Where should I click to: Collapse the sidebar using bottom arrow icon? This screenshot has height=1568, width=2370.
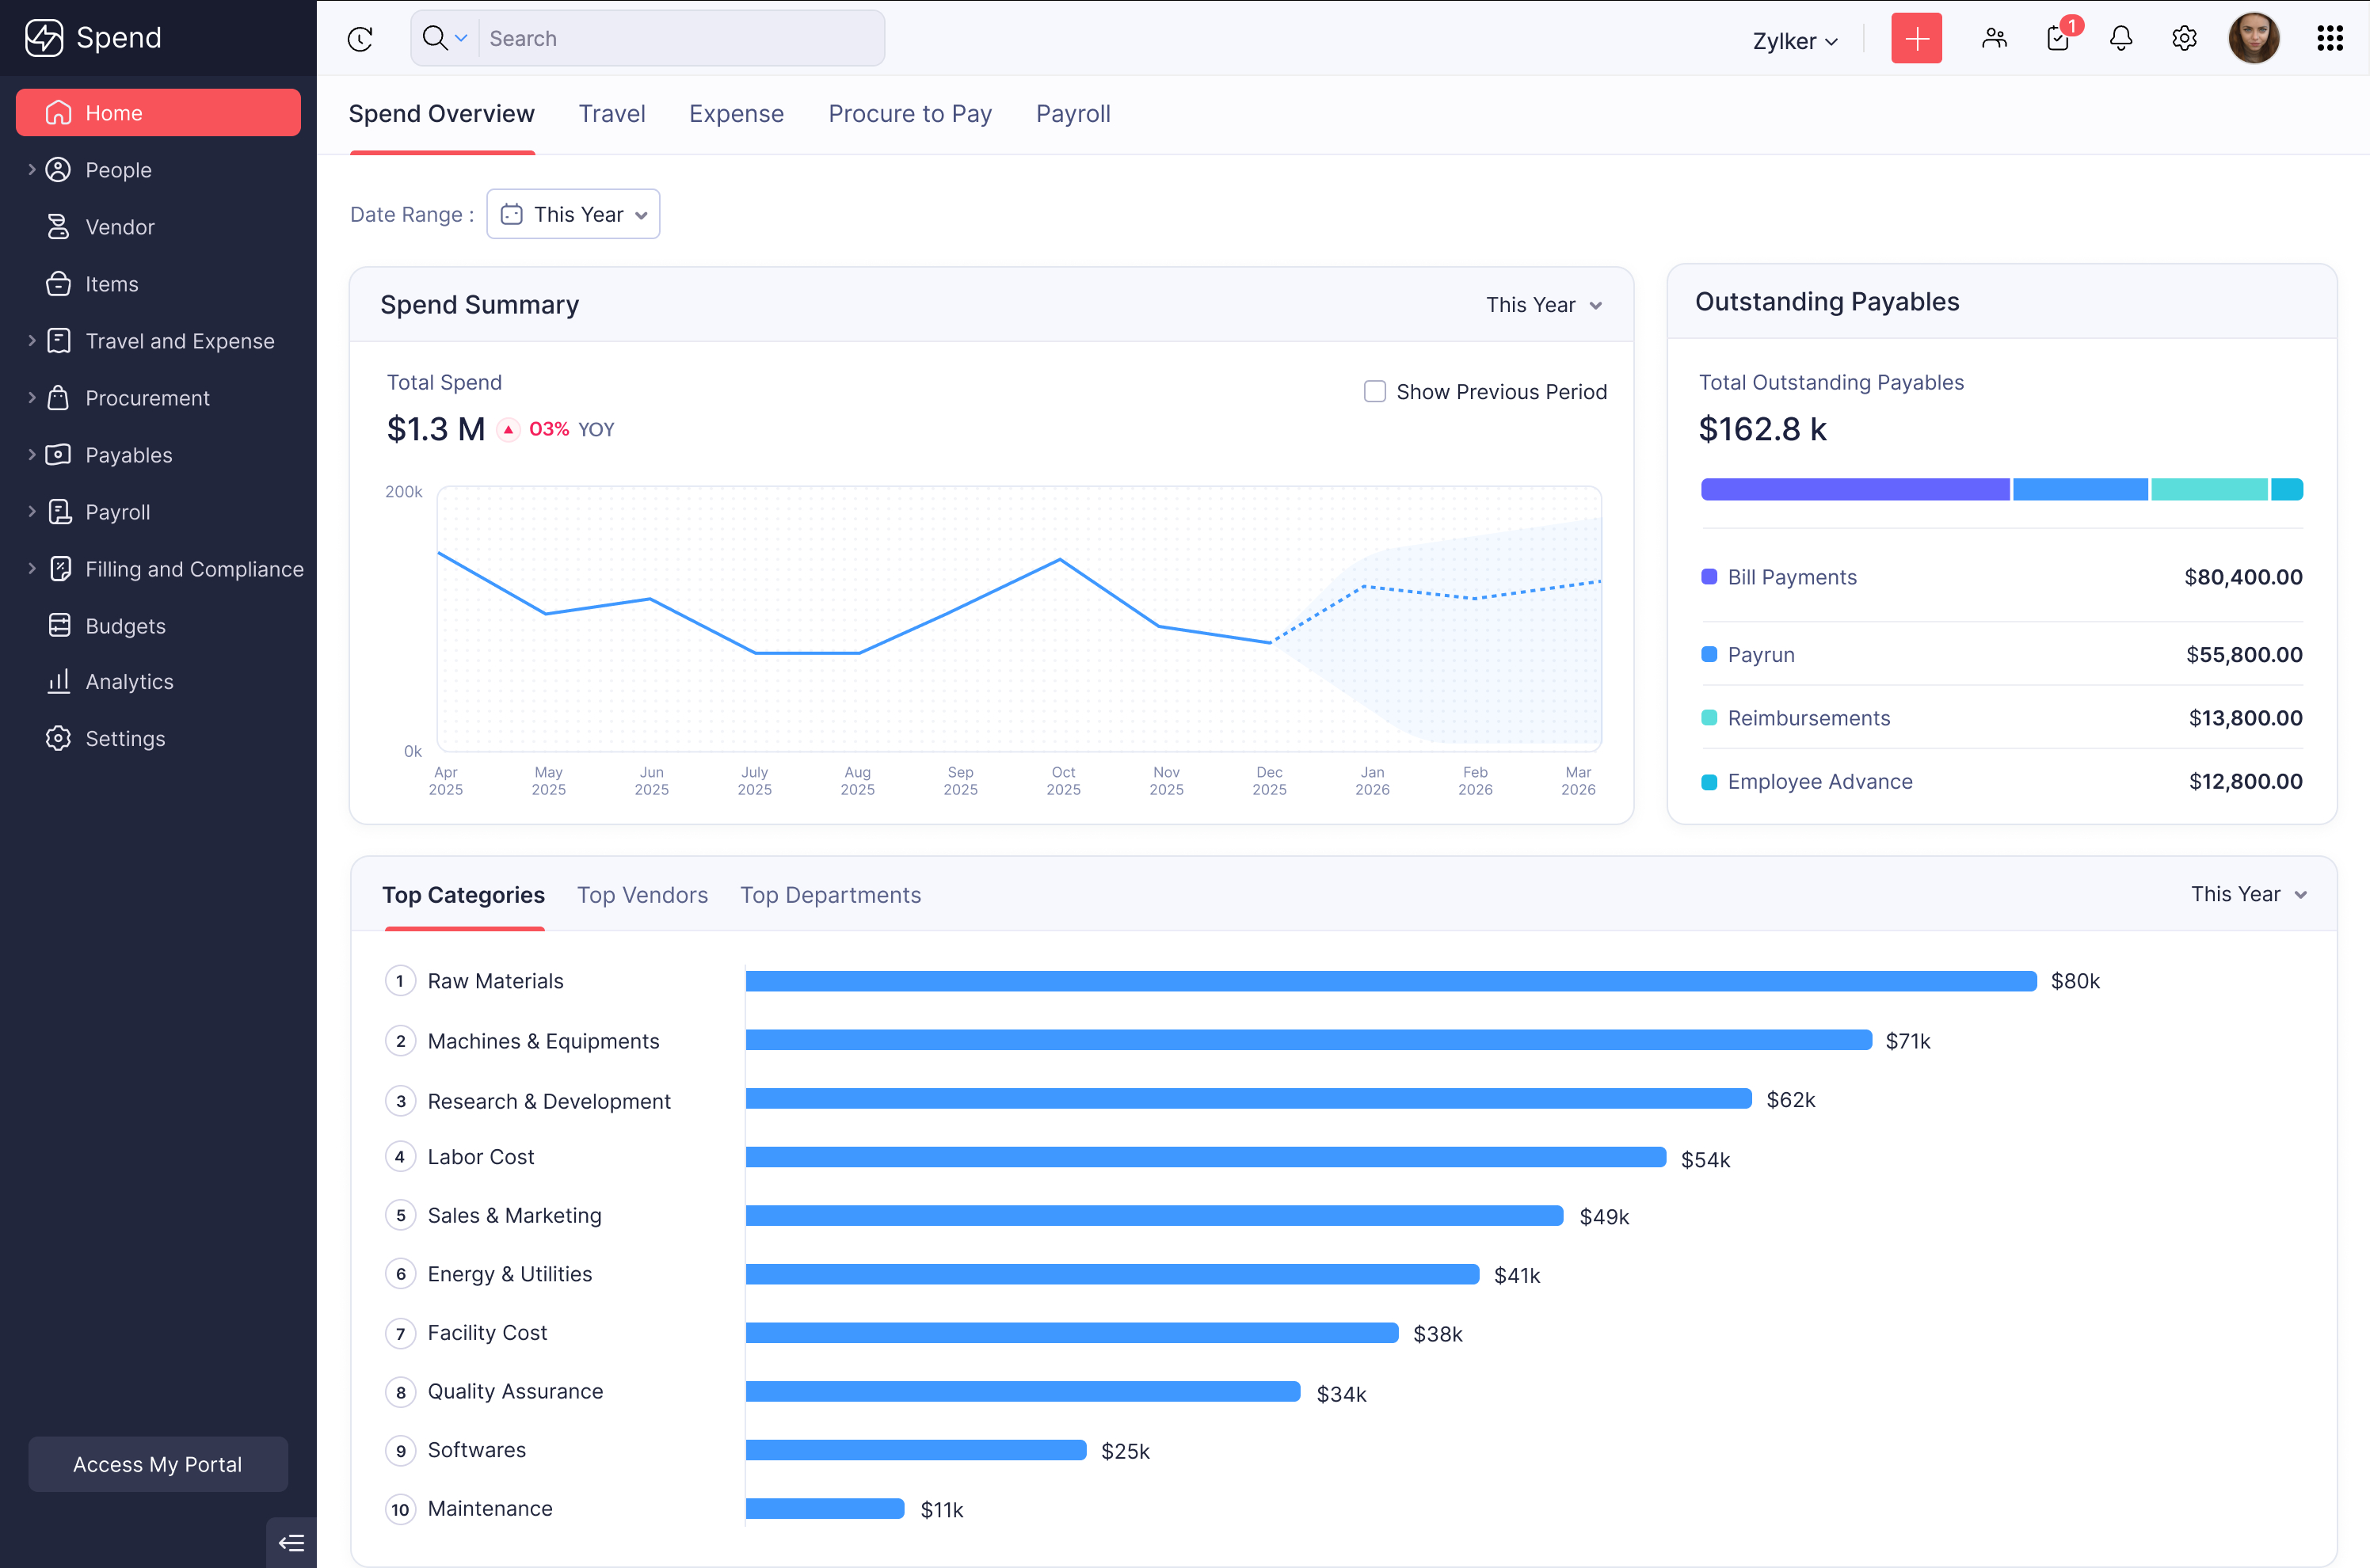coord(291,1542)
